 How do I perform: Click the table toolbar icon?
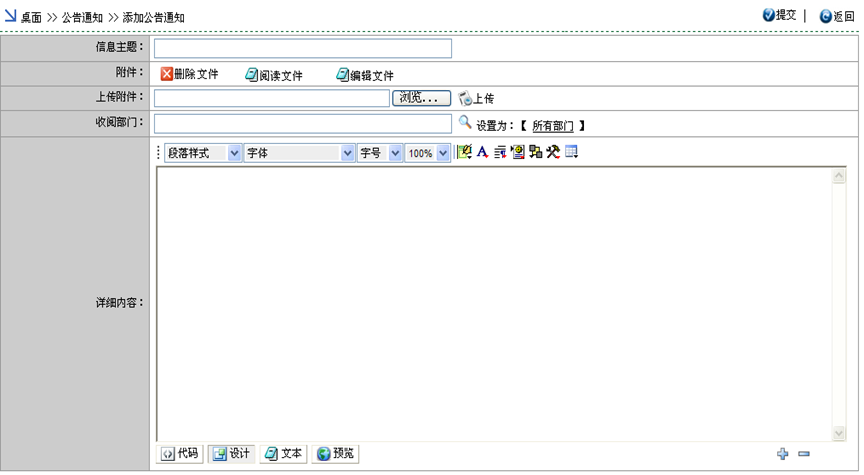(x=571, y=152)
